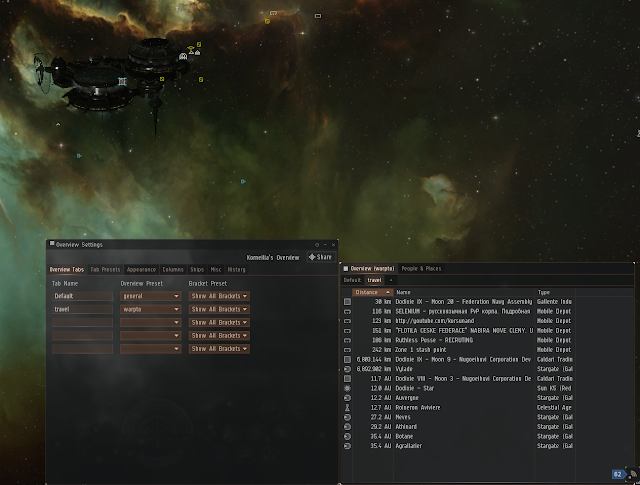Click Gallente Indu type cell
The width and height of the screenshot is (640, 485).
554,302
